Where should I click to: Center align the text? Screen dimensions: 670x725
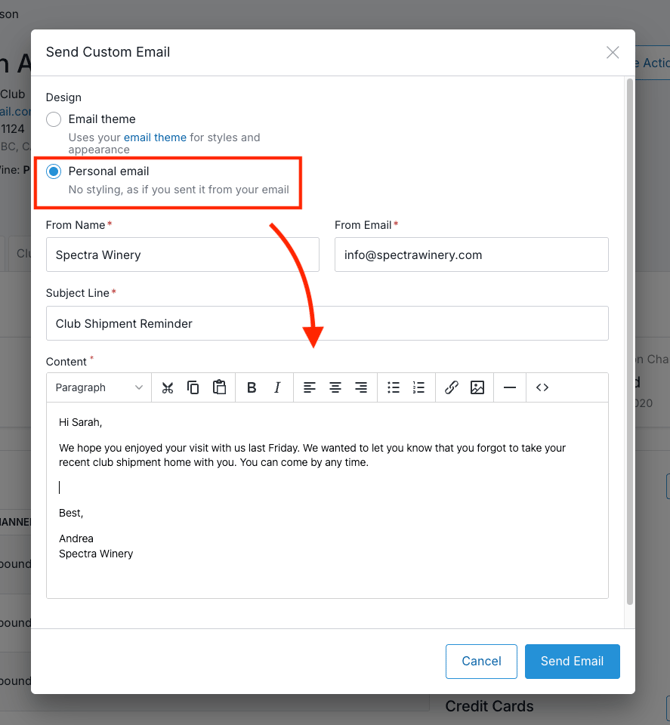click(x=335, y=387)
